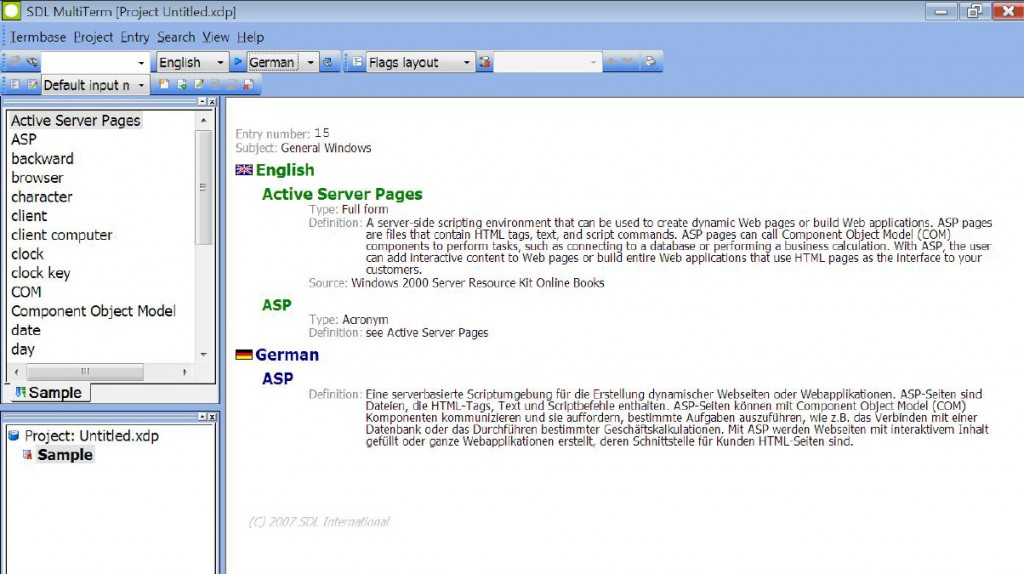The height and width of the screenshot is (574, 1024).
Task: Click the Project: Untitled.xdp database icon
Action: (14, 436)
